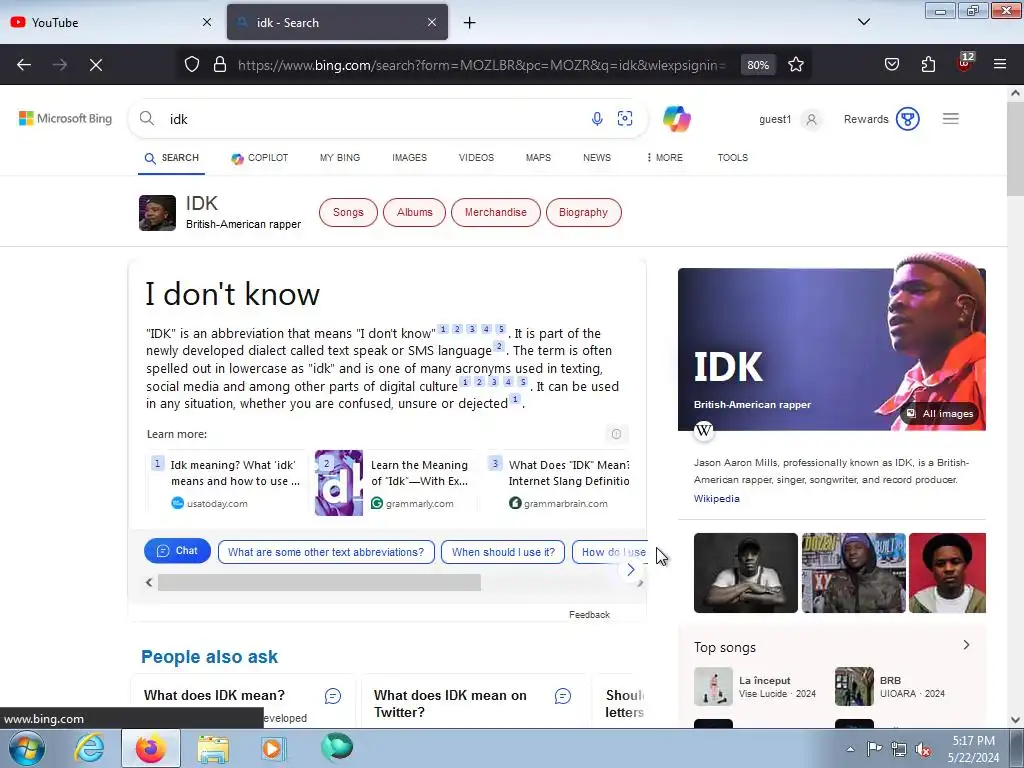Expand the list all tabs chevron

[x=863, y=22]
